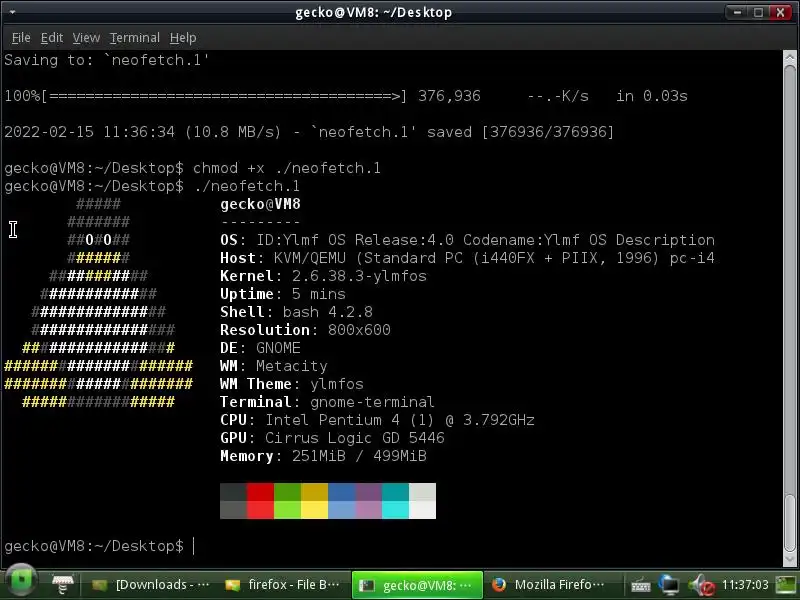Switch to firefox File Browser taskbar entry
This screenshot has width=800, height=600.
[x=283, y=585]
